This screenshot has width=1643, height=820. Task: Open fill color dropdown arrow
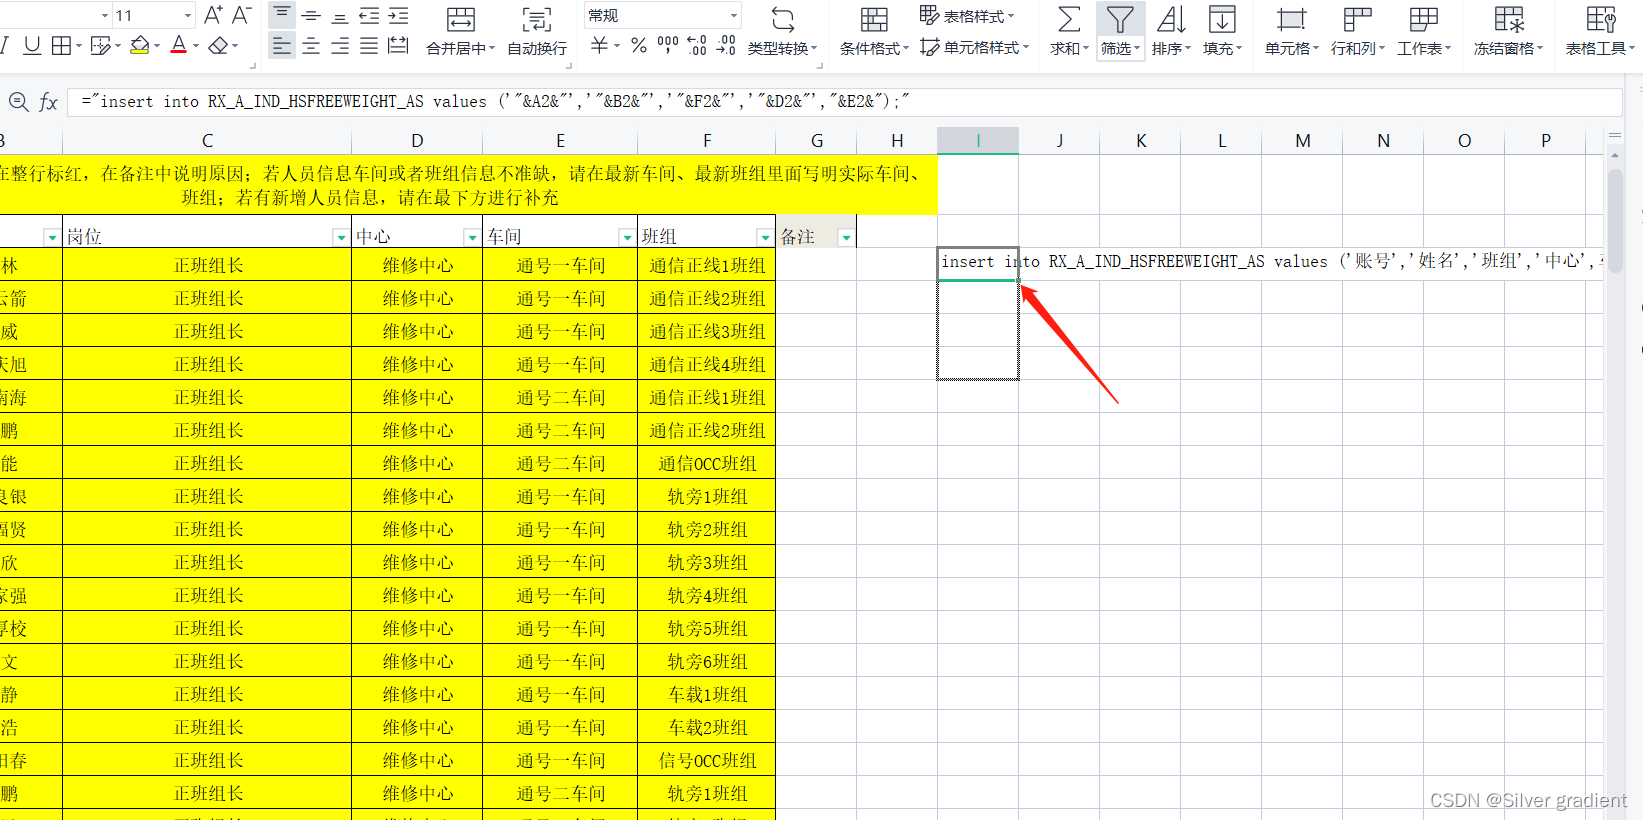(157, 46)
